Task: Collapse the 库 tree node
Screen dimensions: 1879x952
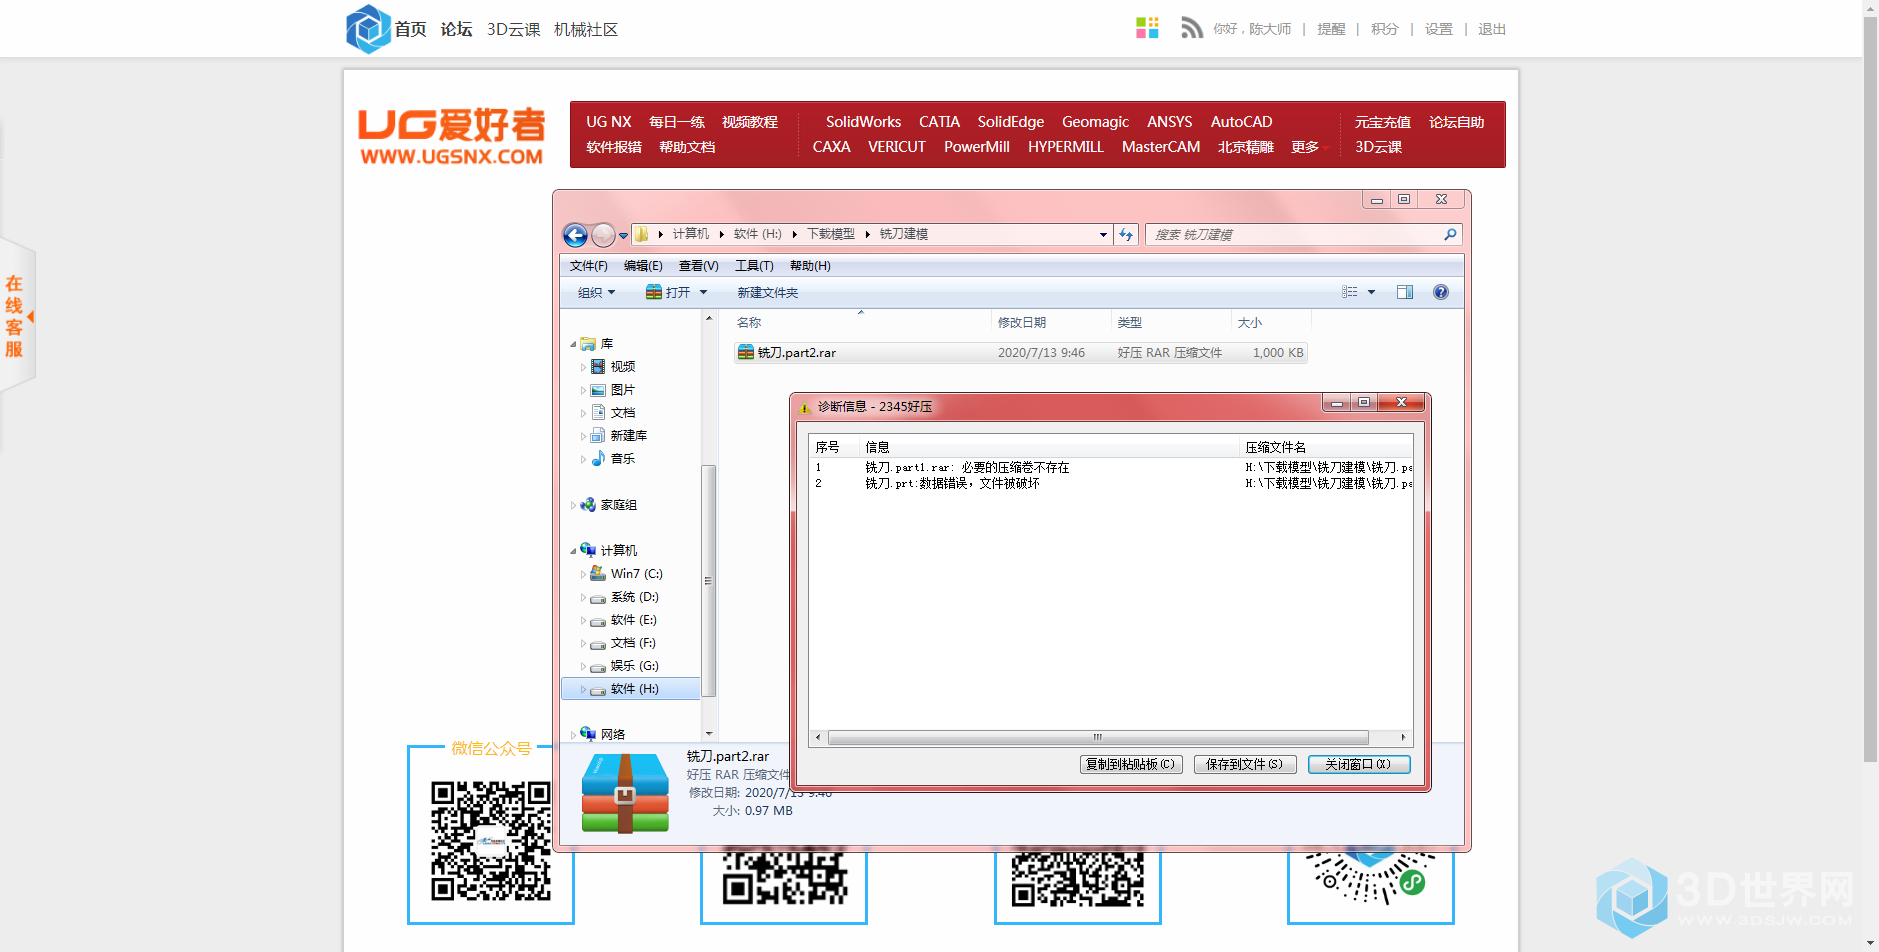Action: pos(574,344)
